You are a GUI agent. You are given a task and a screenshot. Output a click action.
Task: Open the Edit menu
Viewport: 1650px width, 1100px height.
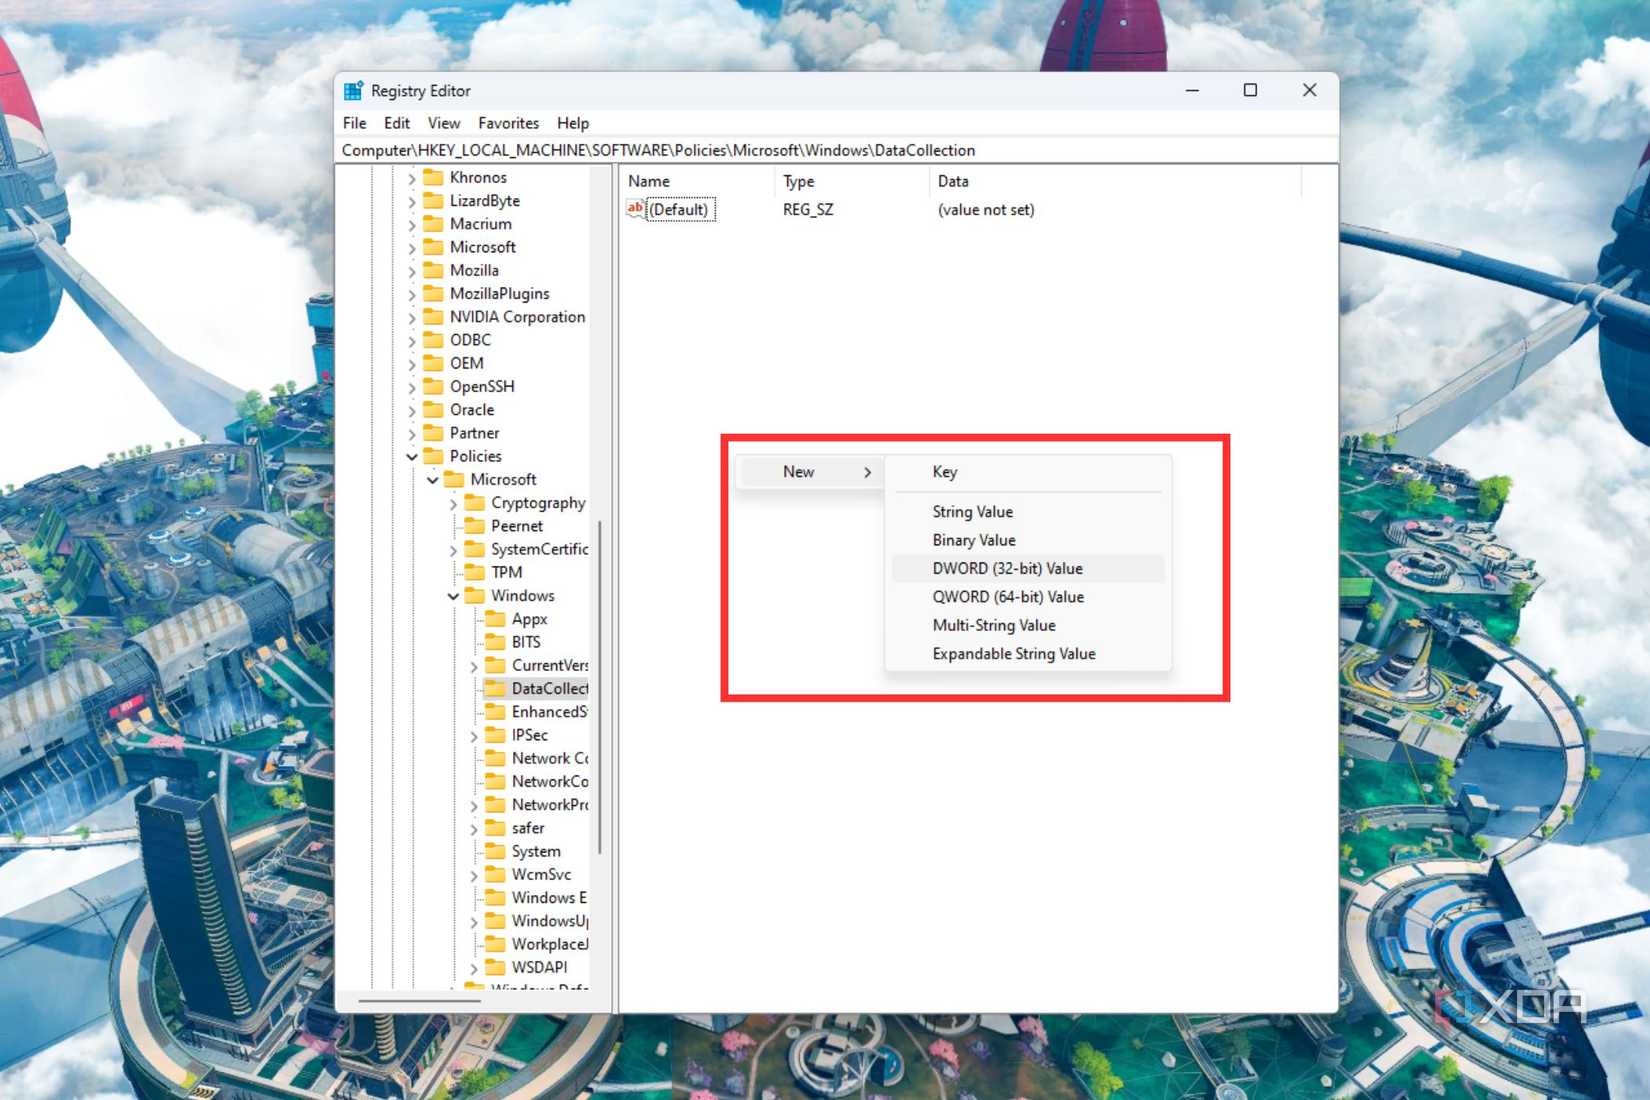397,123
